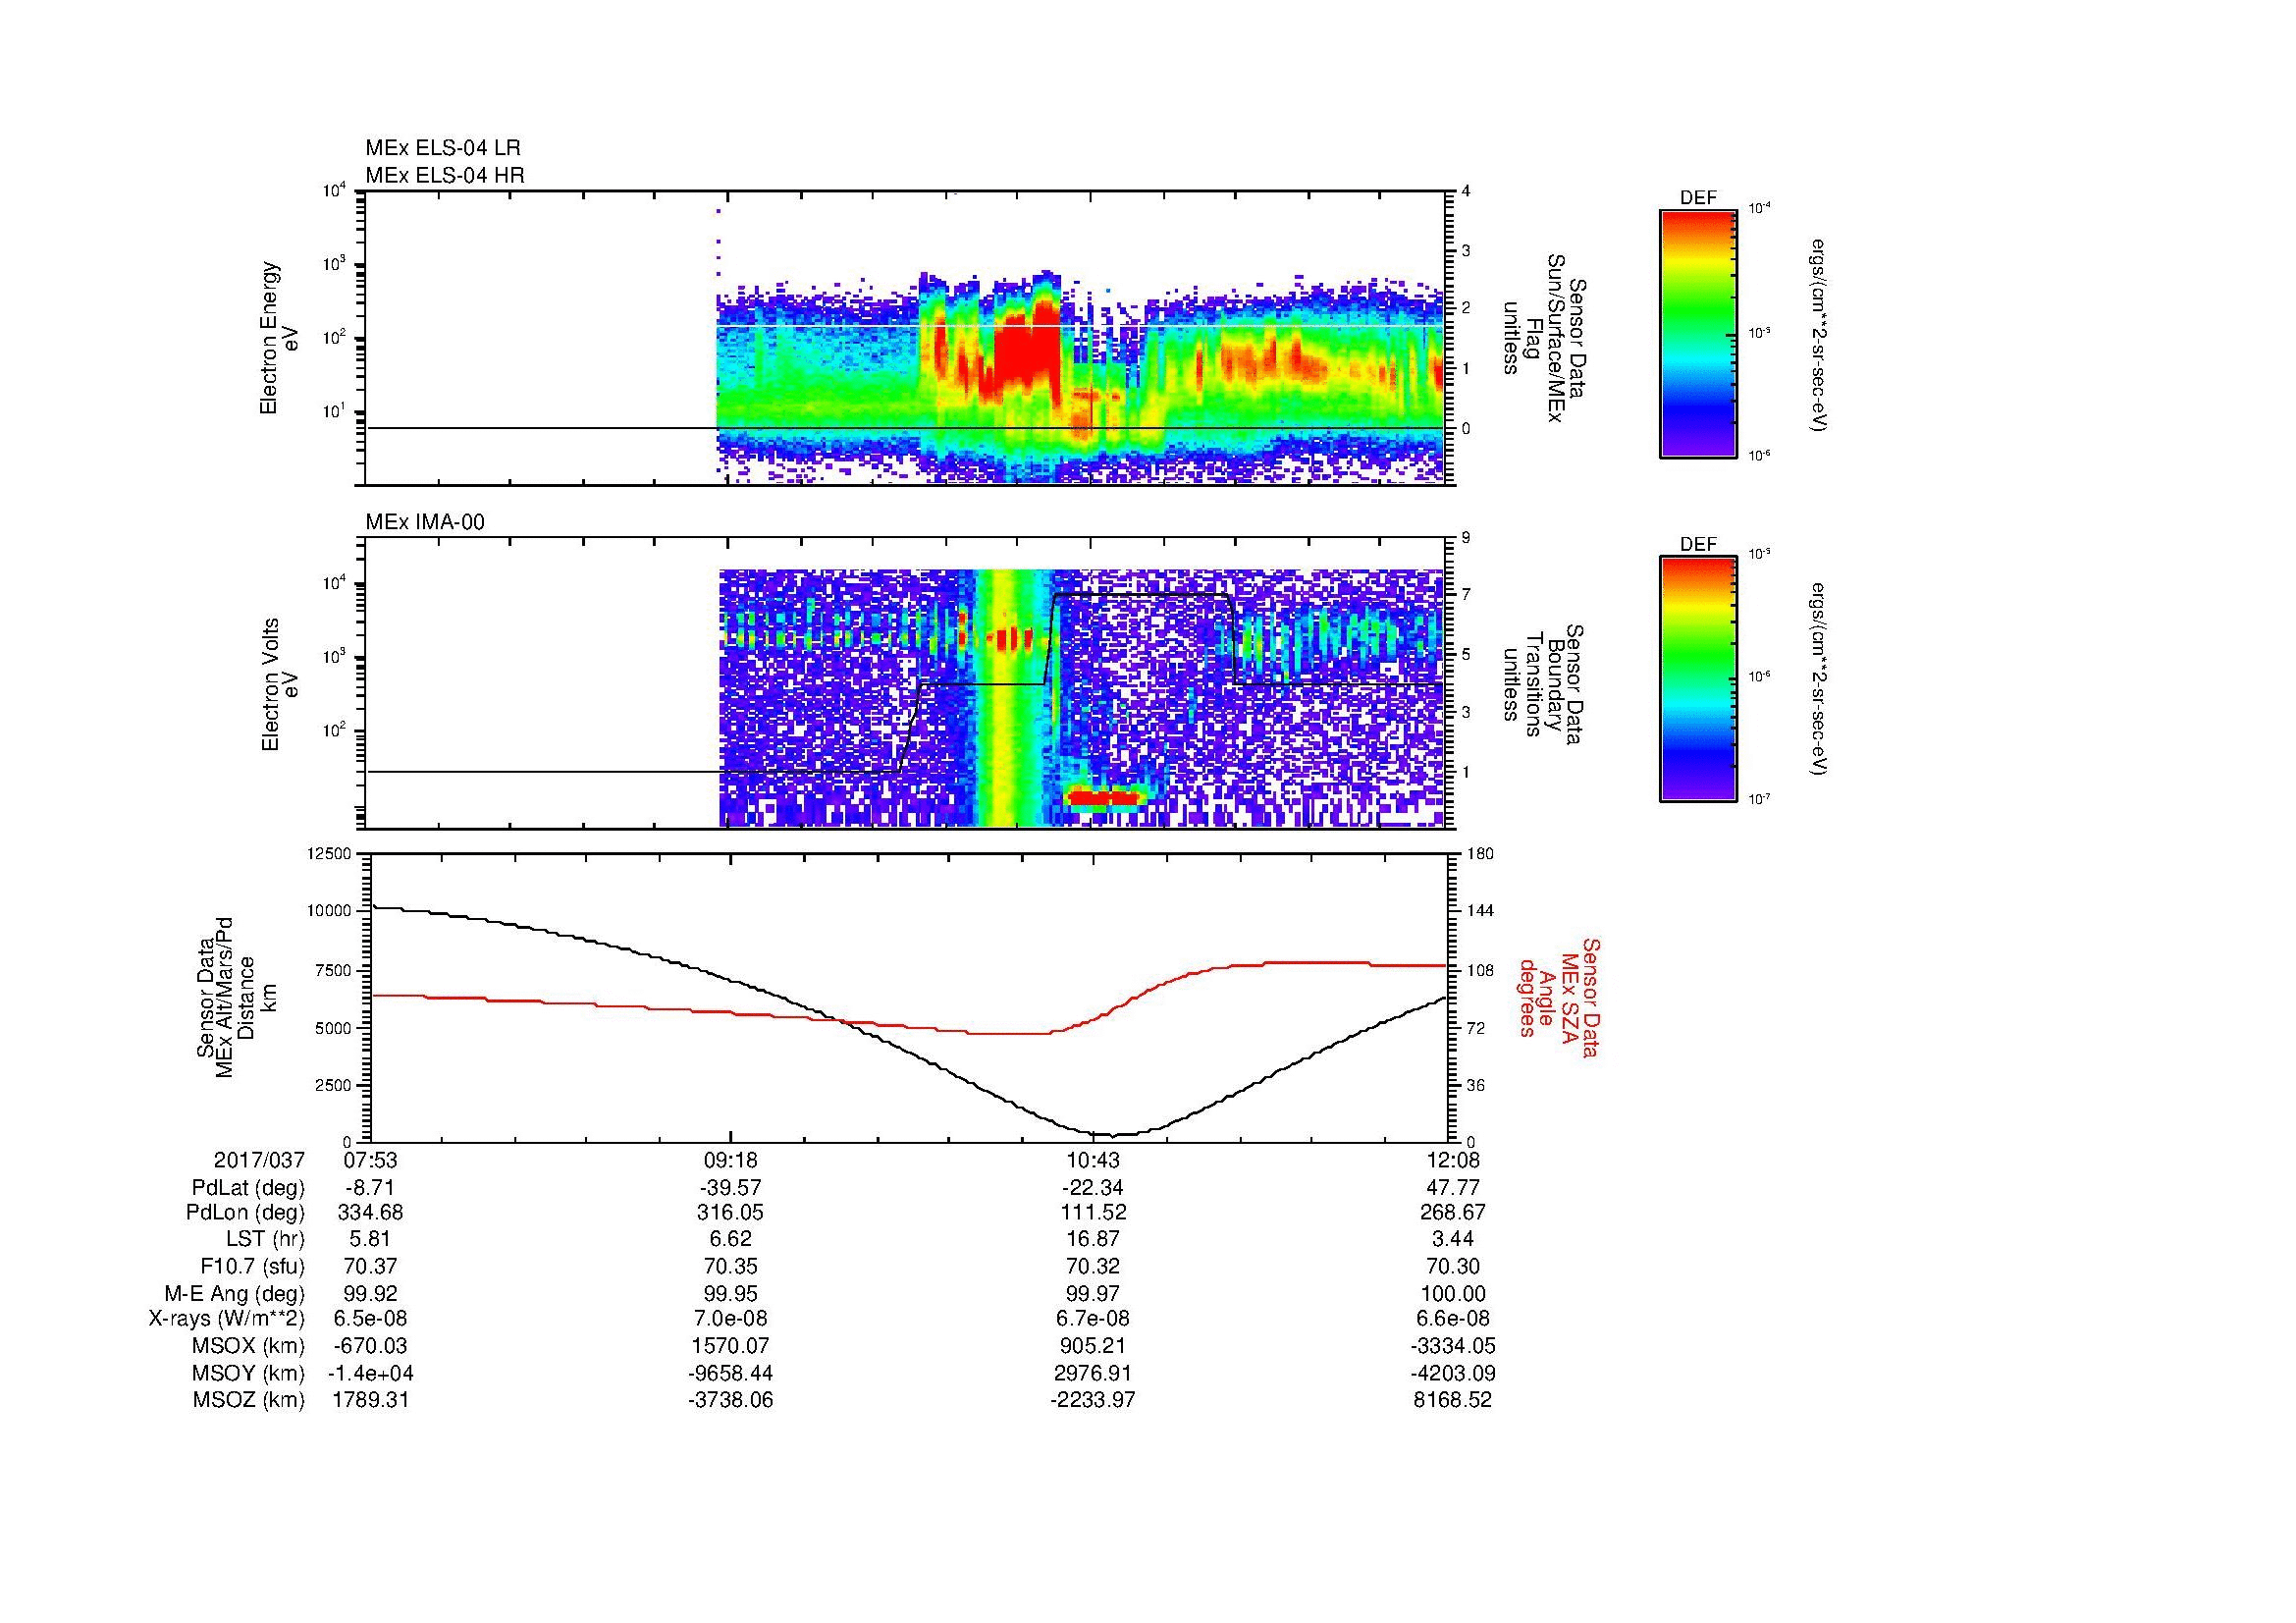This screenshot has width=2296, height=1623.
Task: Click the LST value 3.44
Action: point(1452,1239)
